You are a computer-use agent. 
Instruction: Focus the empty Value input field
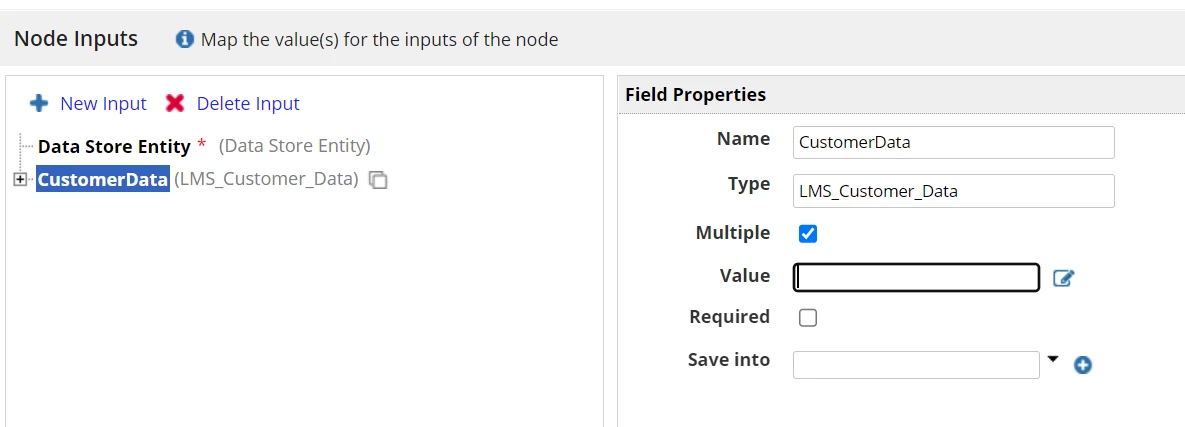916,277
